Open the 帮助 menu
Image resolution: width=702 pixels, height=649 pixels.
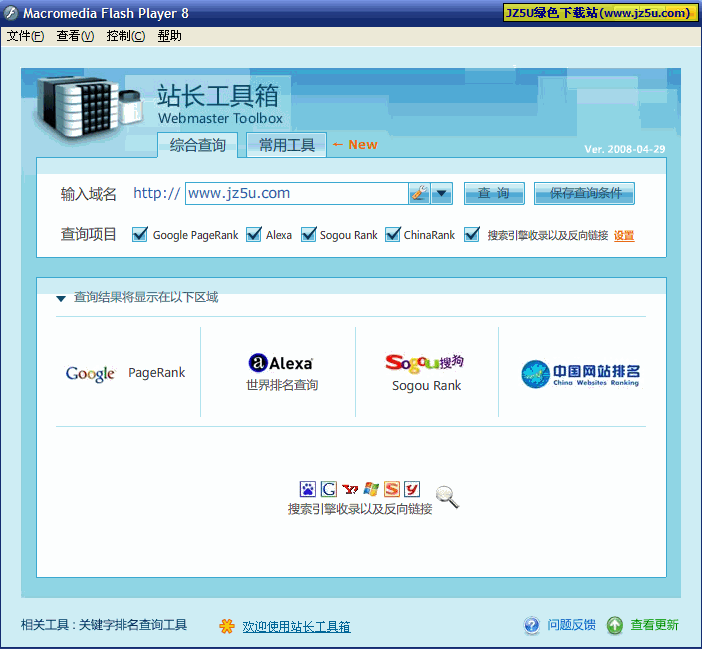170,36
